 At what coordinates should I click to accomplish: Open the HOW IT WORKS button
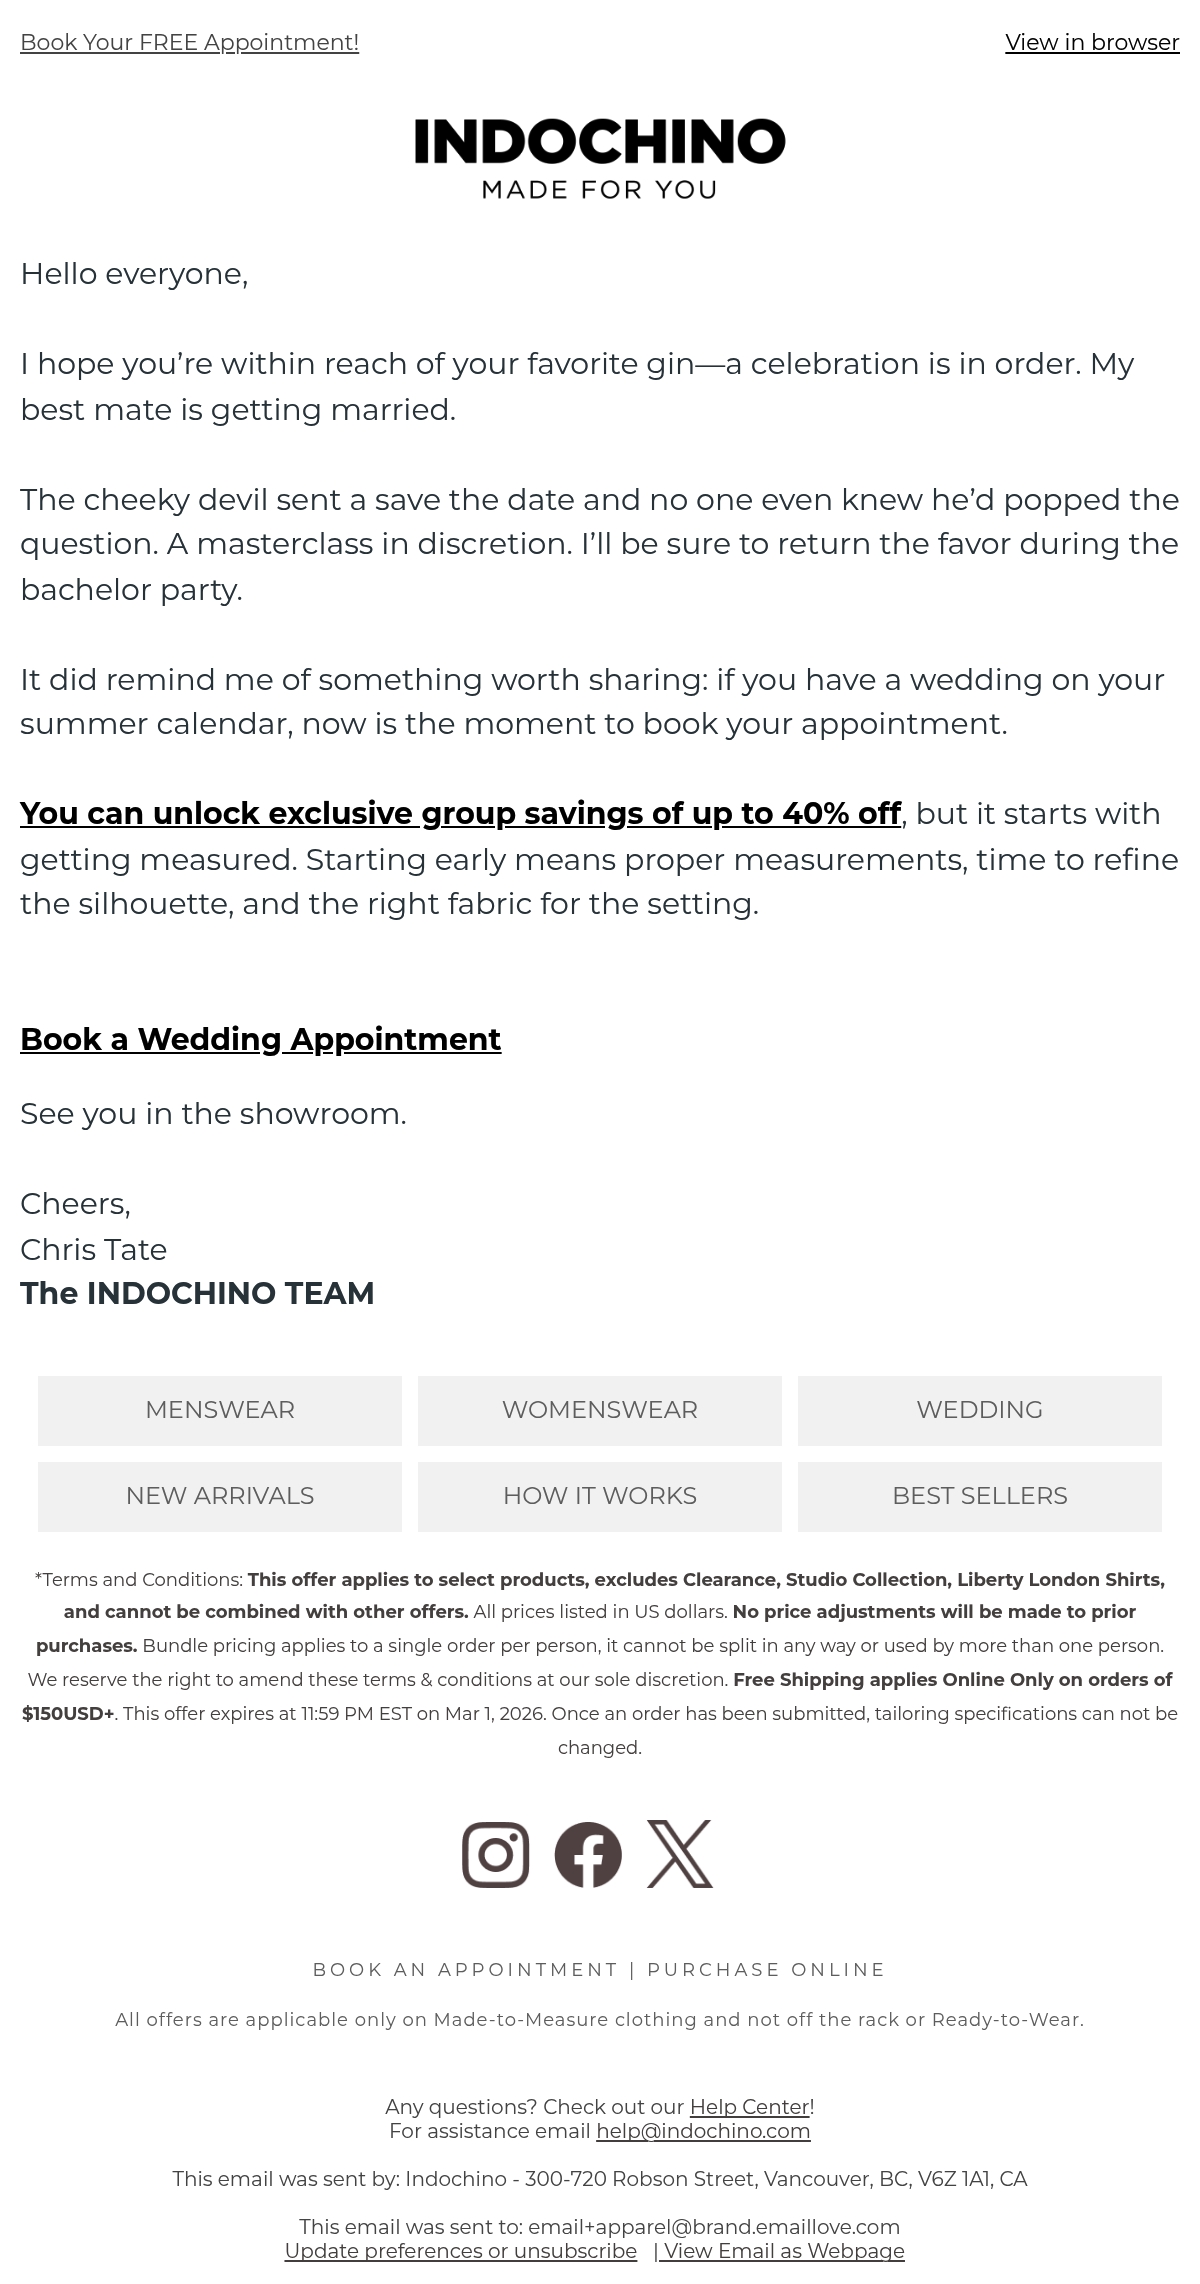tap(600, 1496)
